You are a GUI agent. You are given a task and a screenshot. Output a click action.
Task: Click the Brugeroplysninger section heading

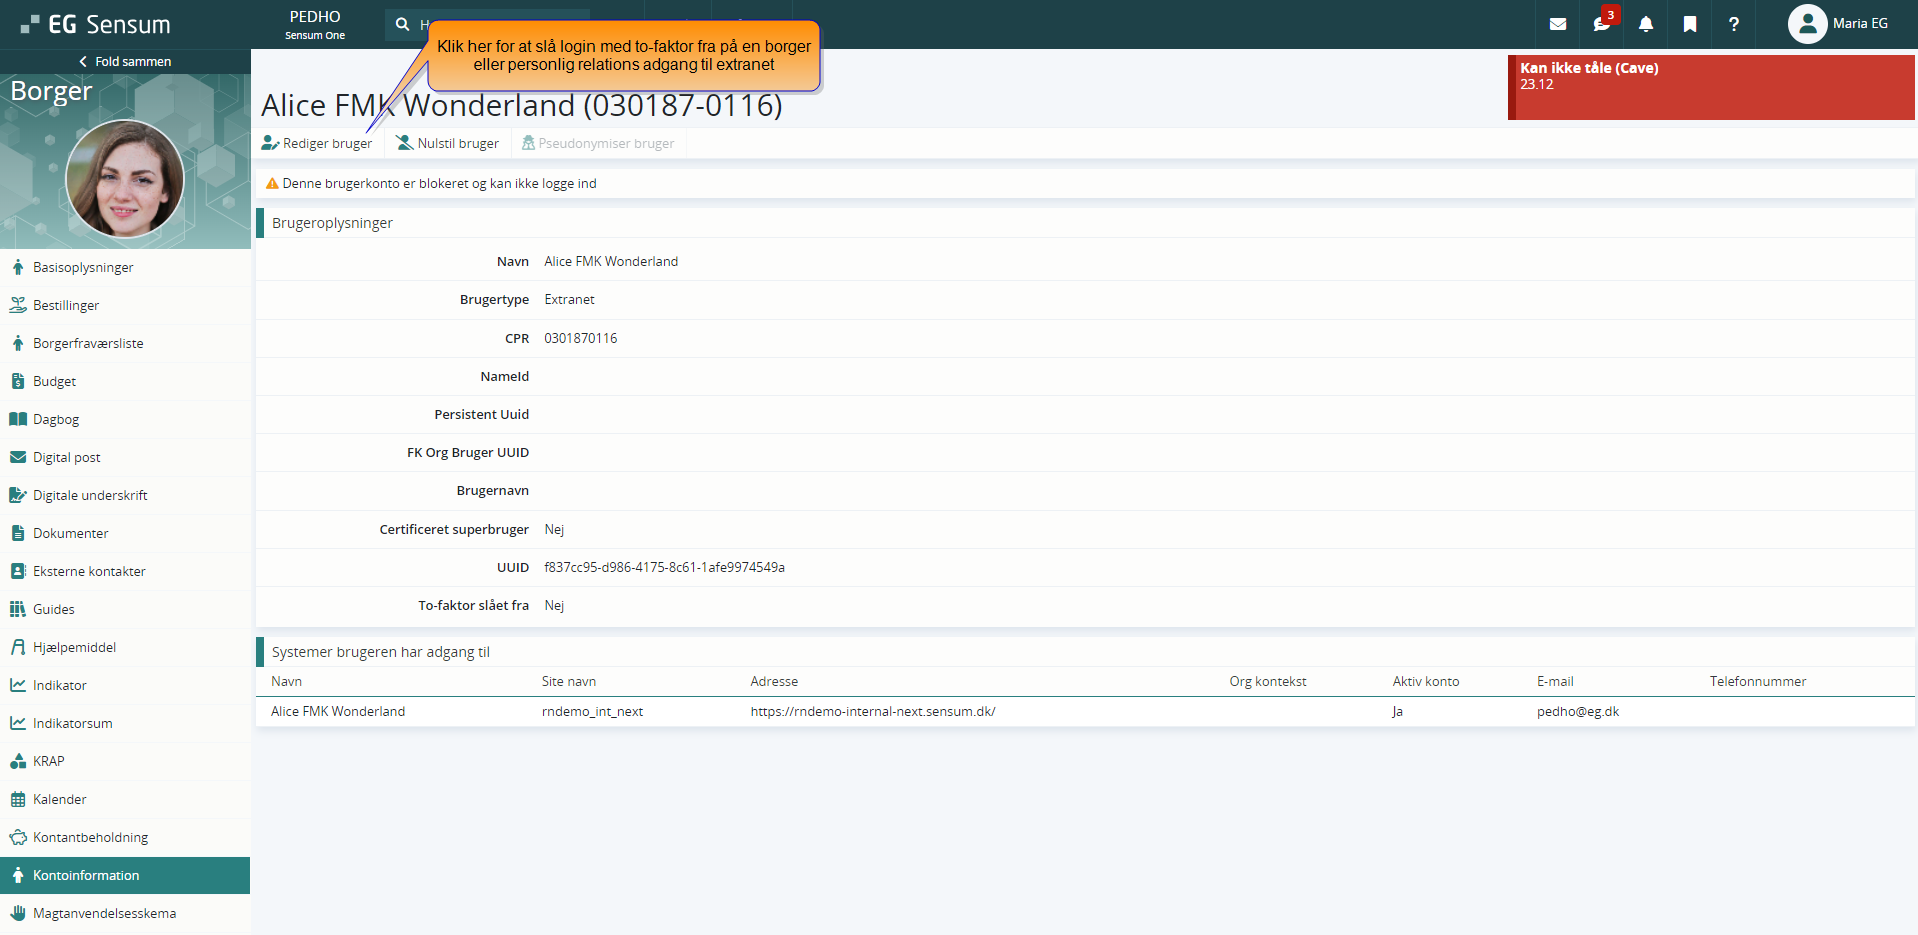332,222
